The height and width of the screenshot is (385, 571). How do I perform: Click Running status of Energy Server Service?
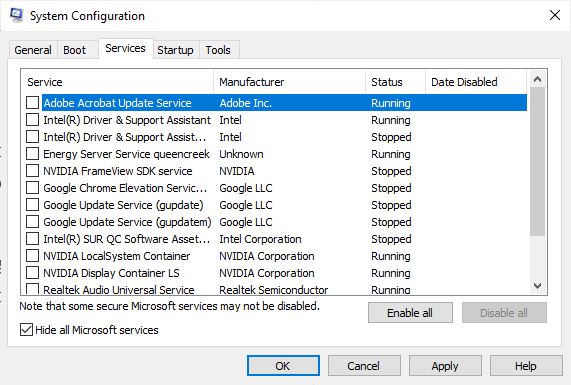pyautogui.click(x=391, y=154)
